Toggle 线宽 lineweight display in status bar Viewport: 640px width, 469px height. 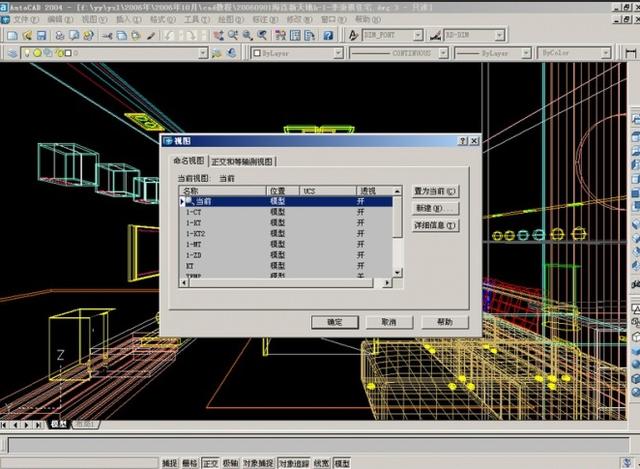click(x=322, y=463)
